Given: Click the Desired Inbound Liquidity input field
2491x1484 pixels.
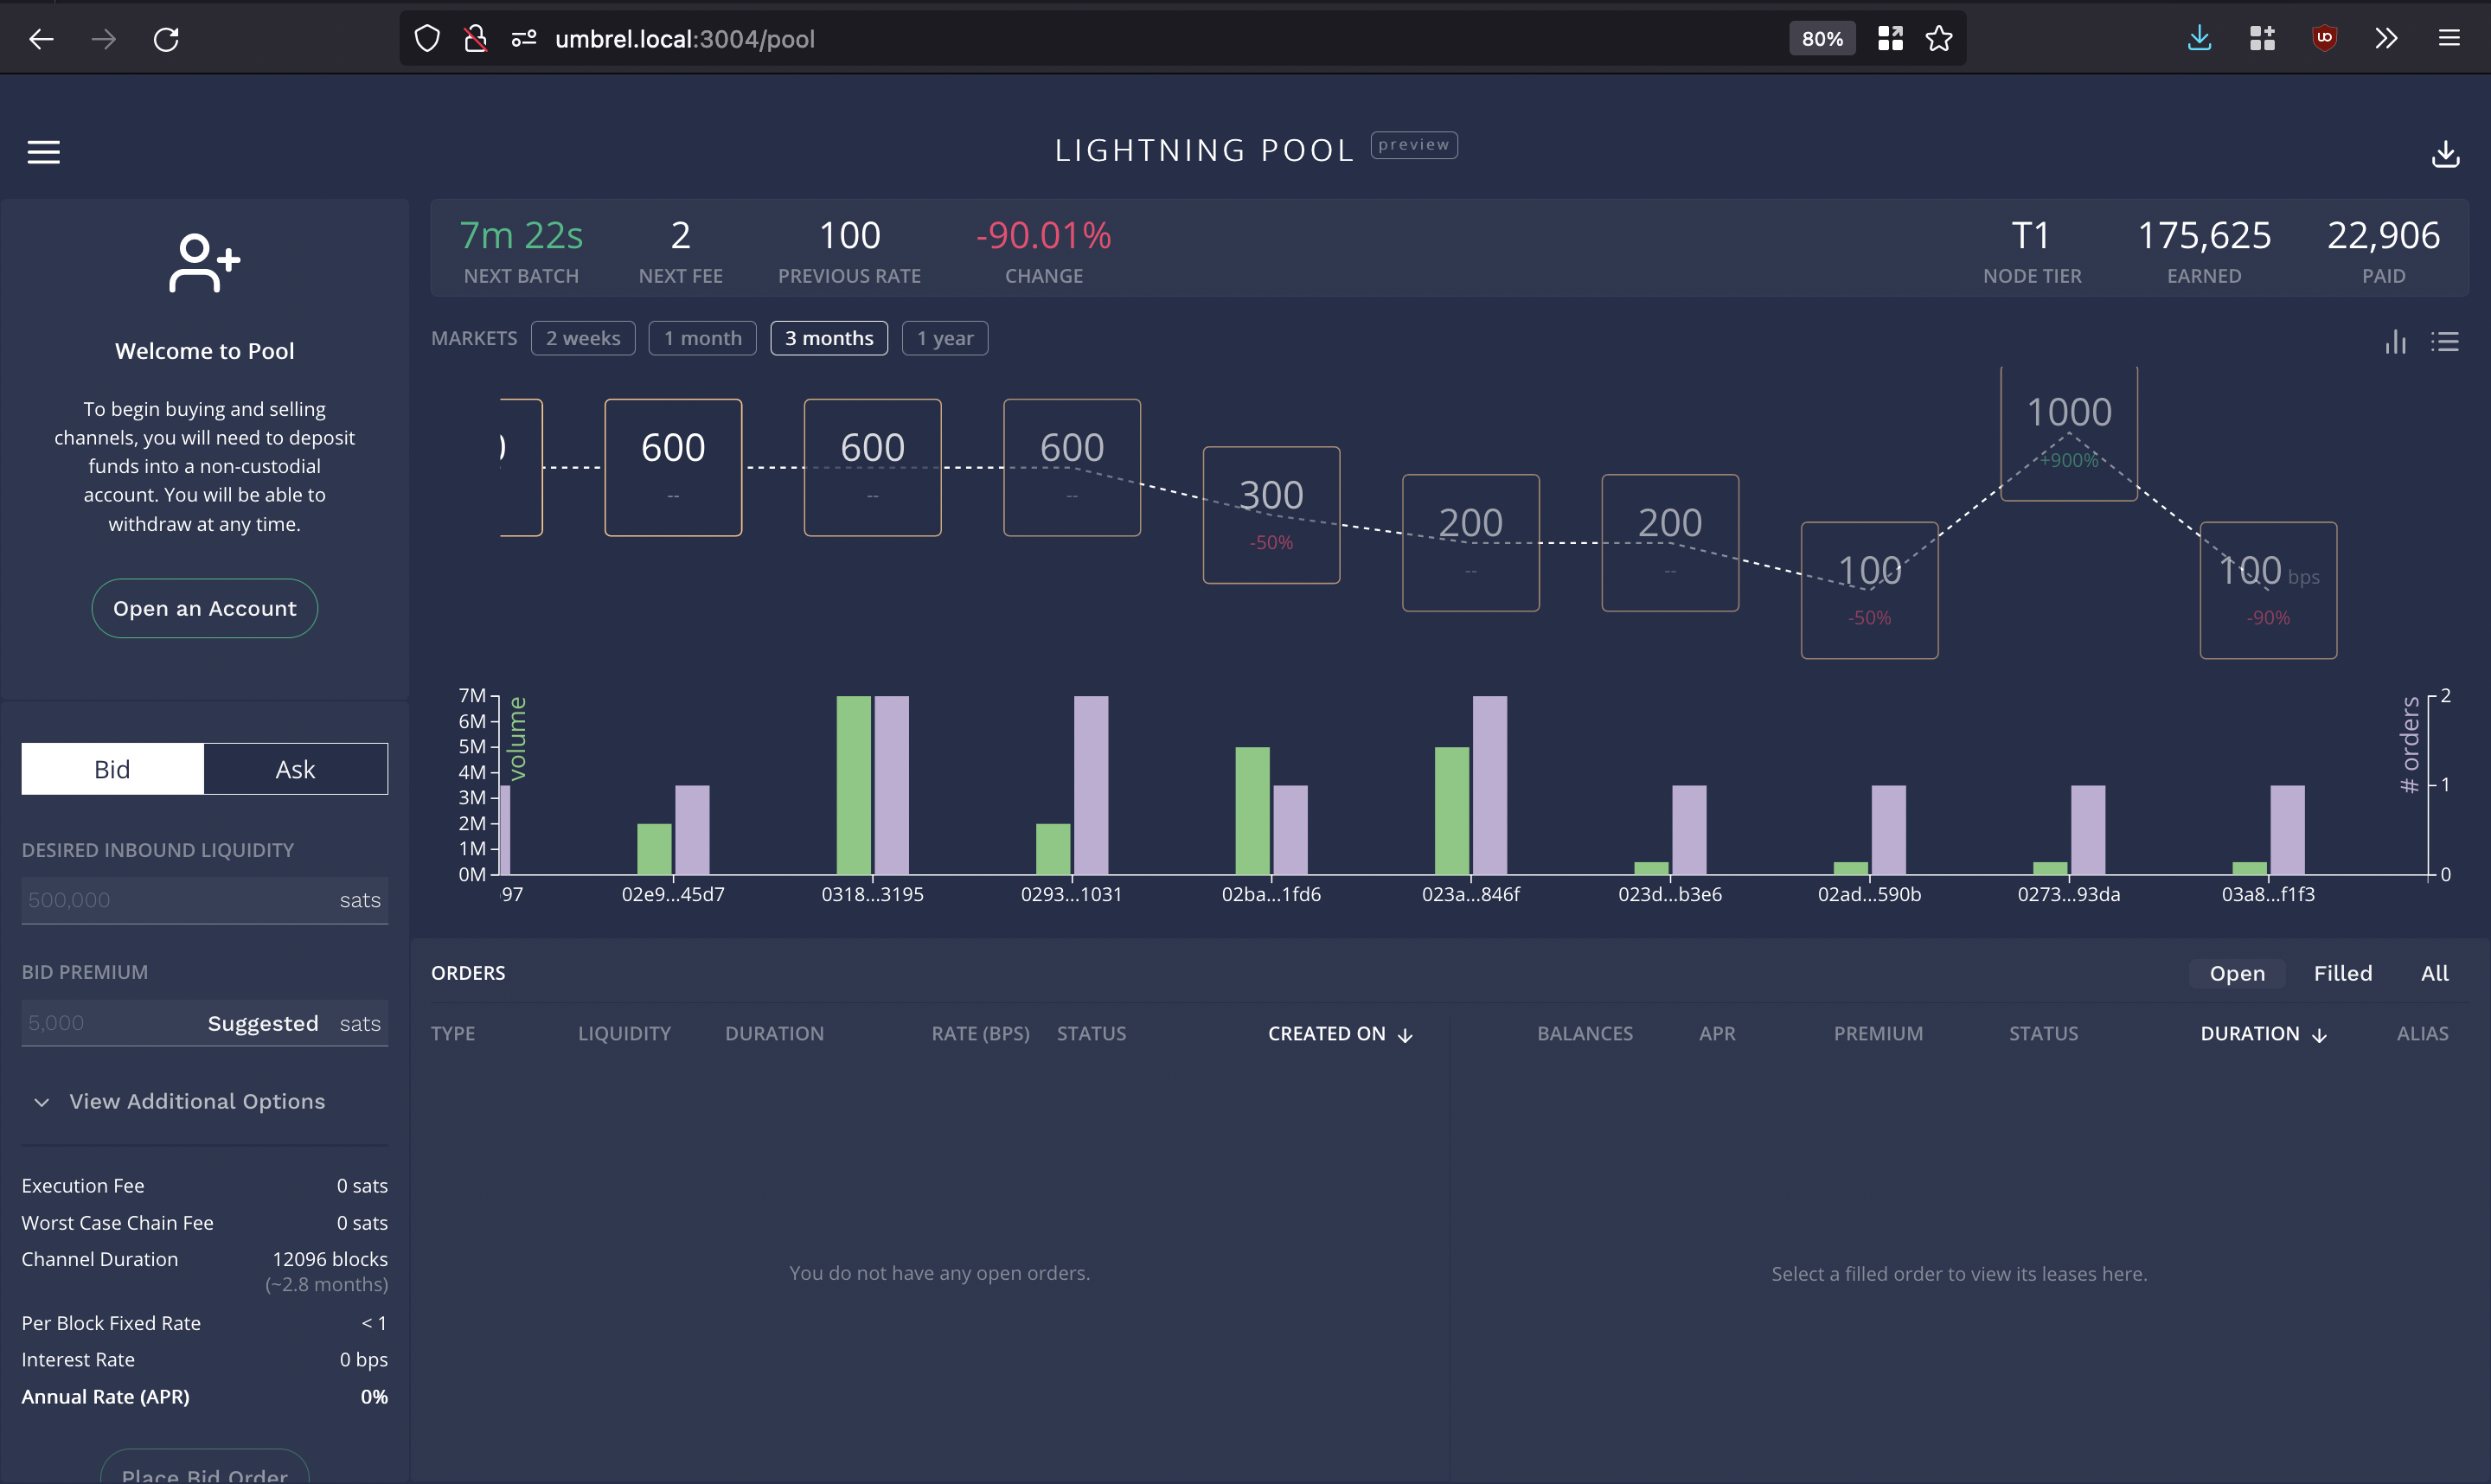Looking at the screenshot, I should click(x=180, y=899).
